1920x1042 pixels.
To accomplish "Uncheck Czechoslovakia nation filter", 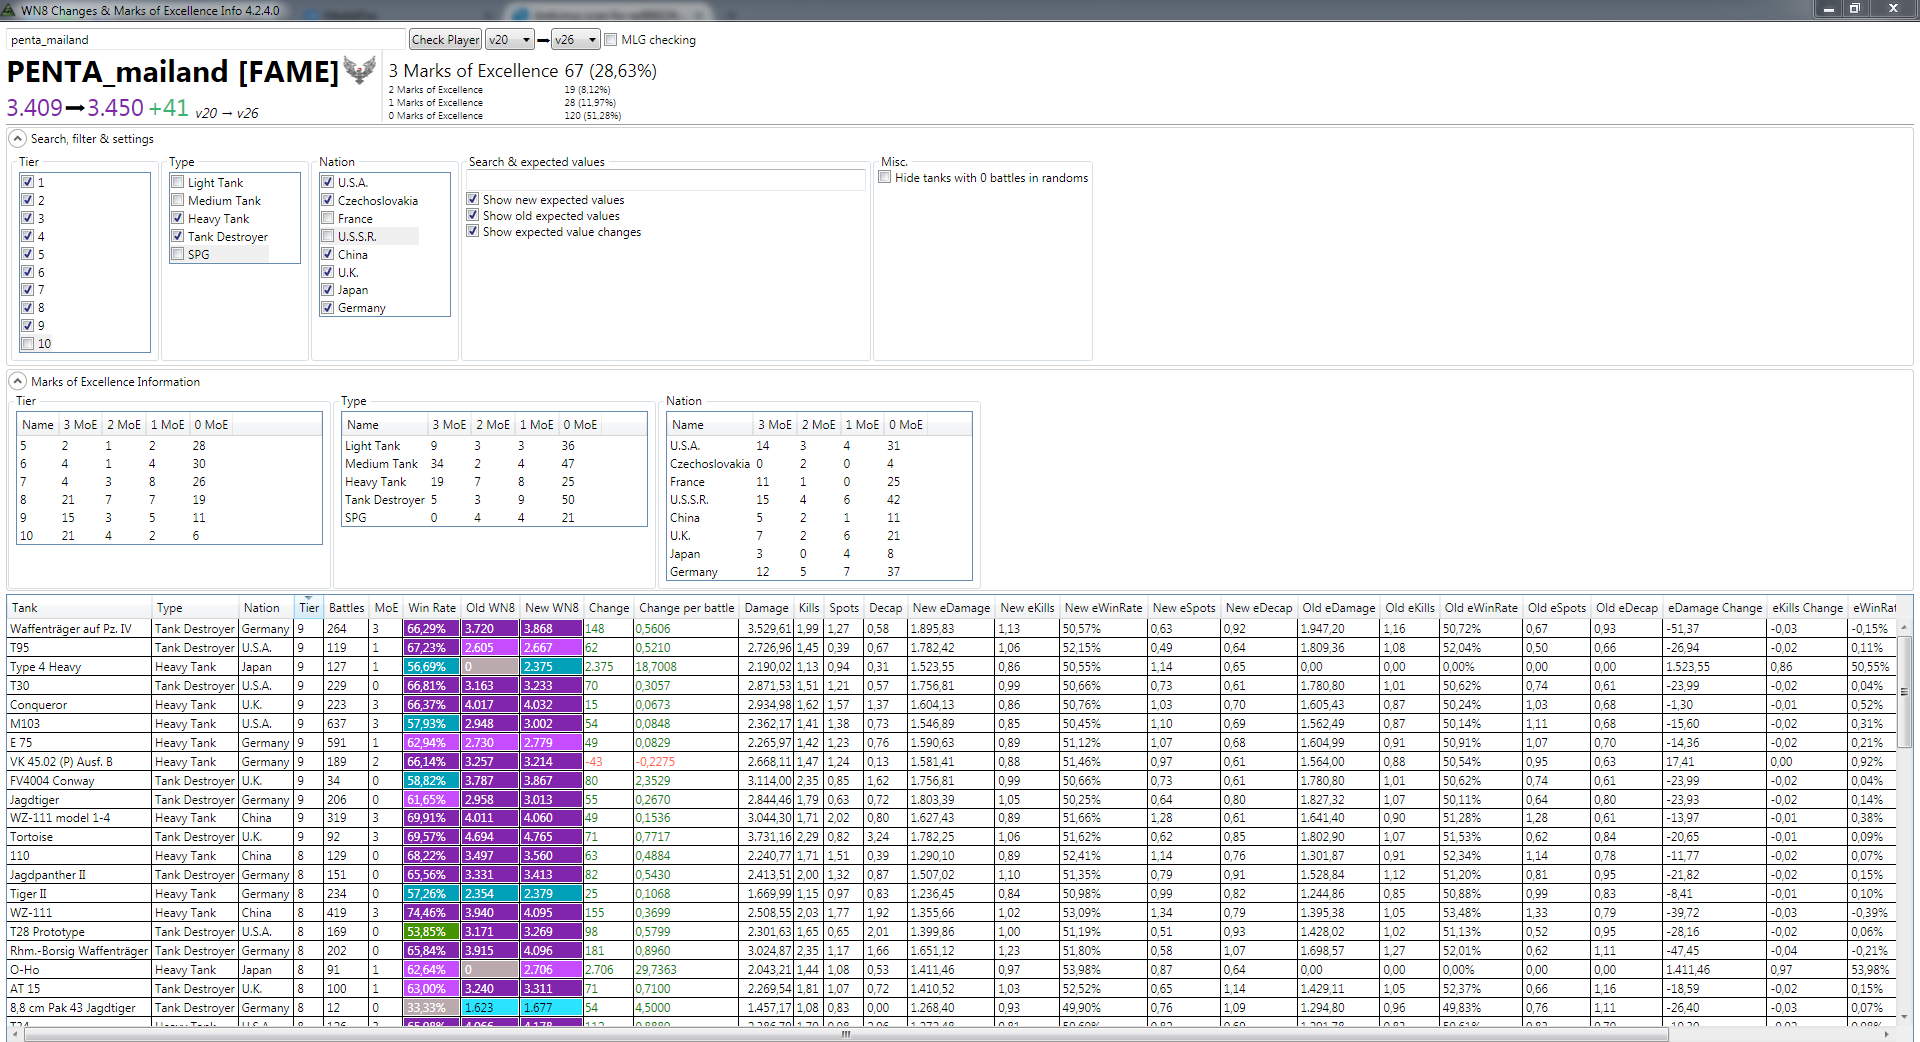I will pos(327,200).
